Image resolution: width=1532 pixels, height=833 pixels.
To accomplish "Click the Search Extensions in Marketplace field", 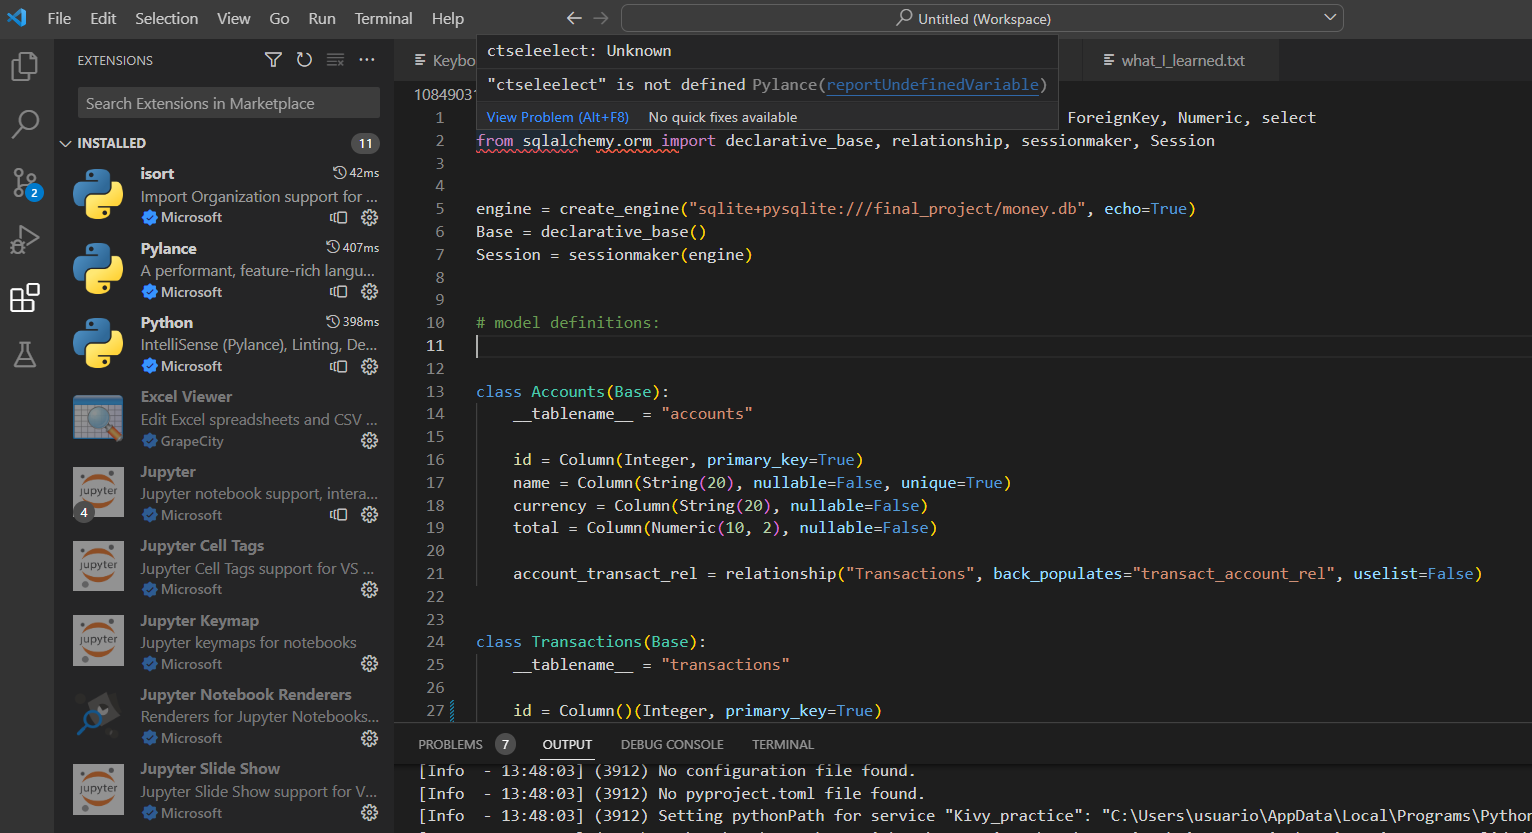I will pos(228,102).
